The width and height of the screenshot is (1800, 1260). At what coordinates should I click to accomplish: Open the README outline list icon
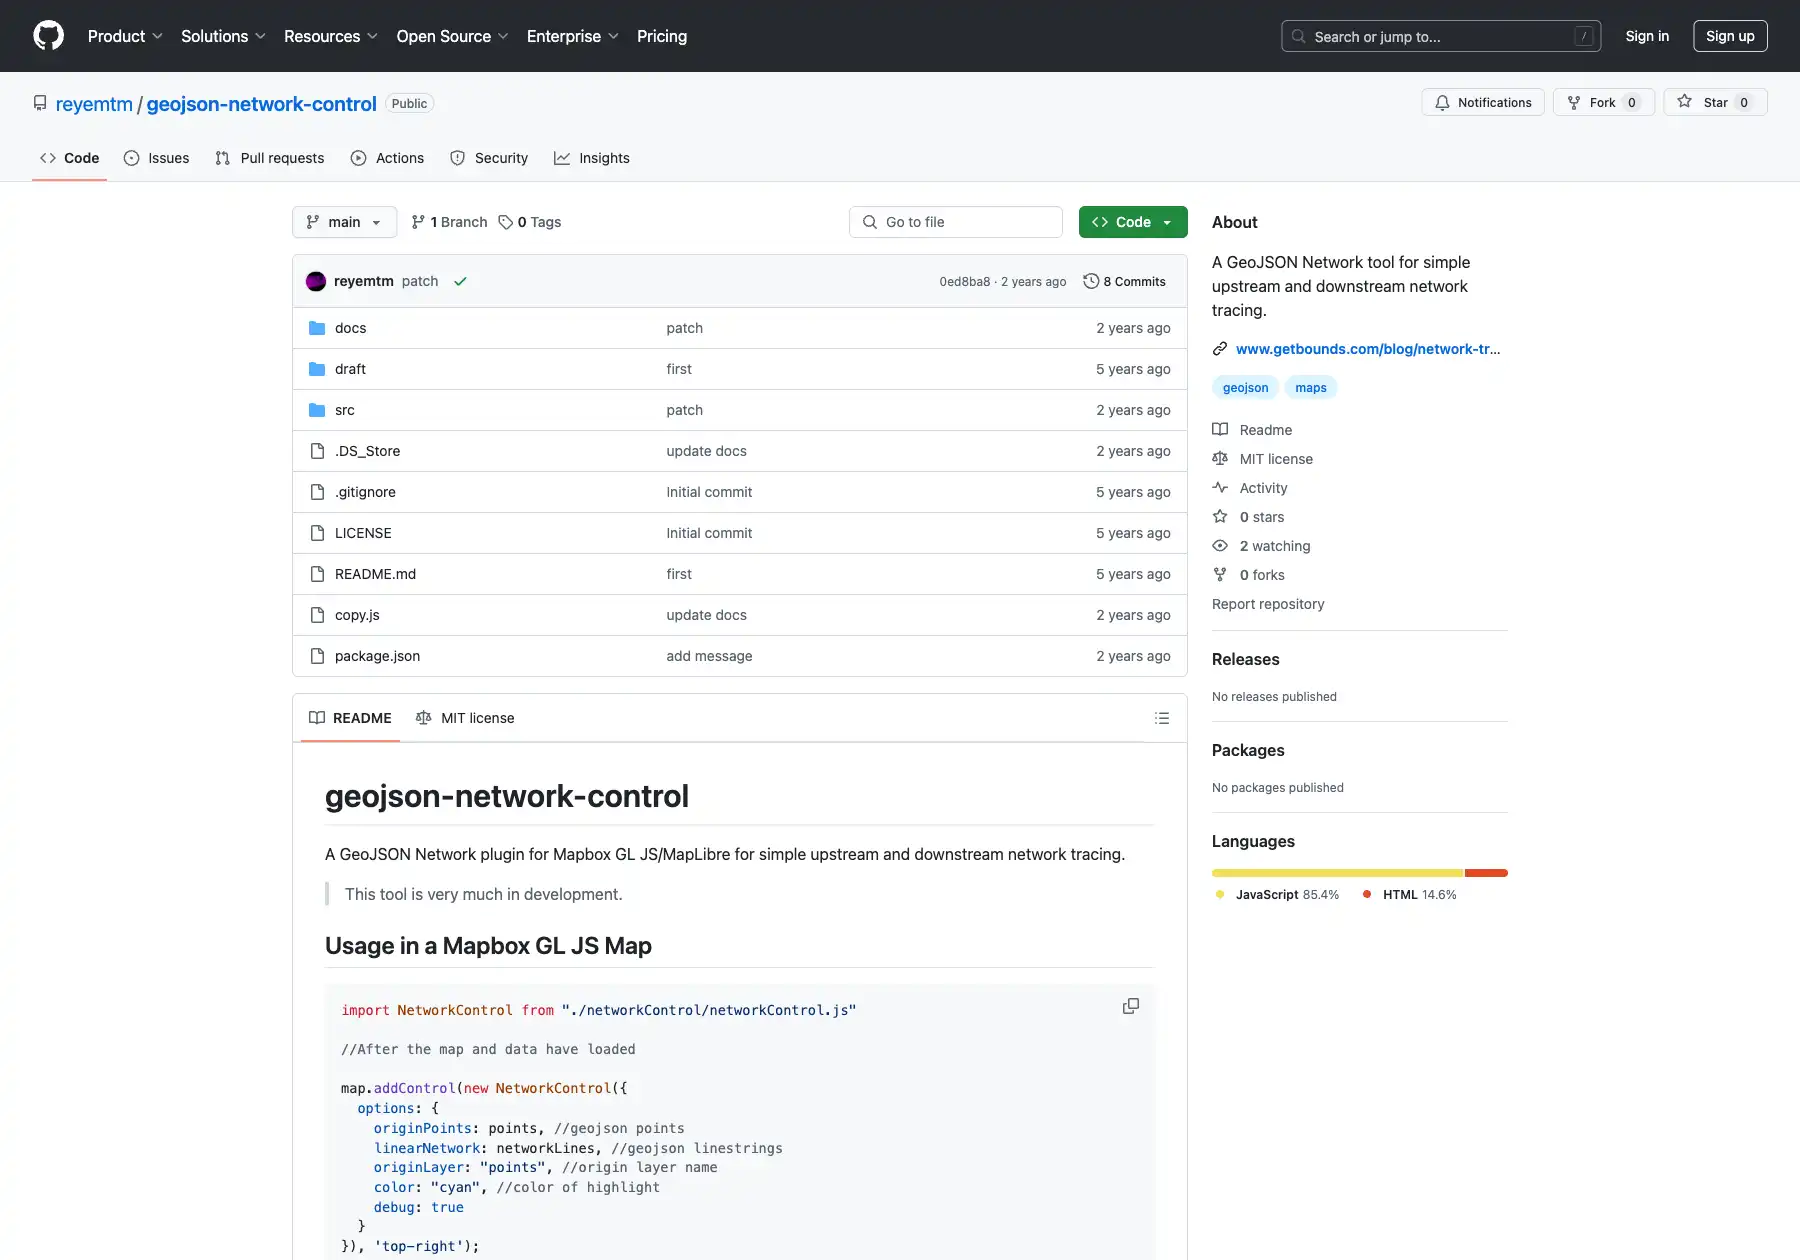pyautogui.click(x=1161, y=718)
